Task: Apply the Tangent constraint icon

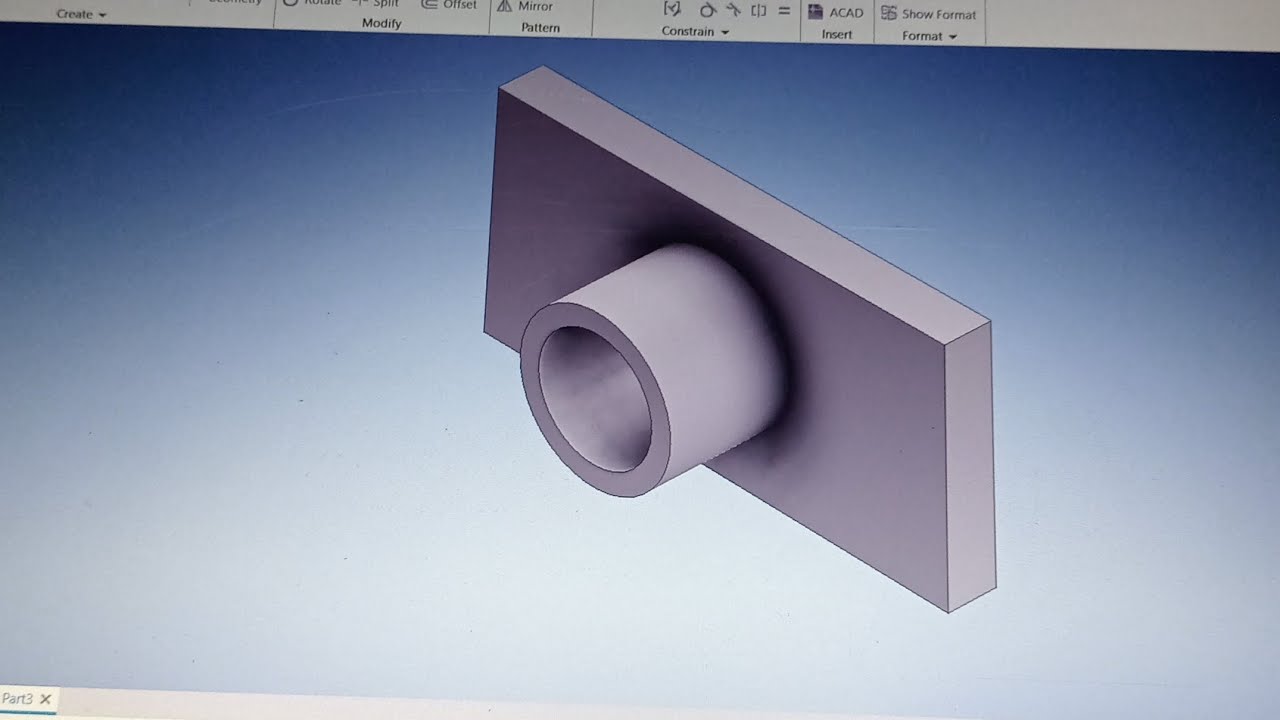Action: (x=706, y=10)
